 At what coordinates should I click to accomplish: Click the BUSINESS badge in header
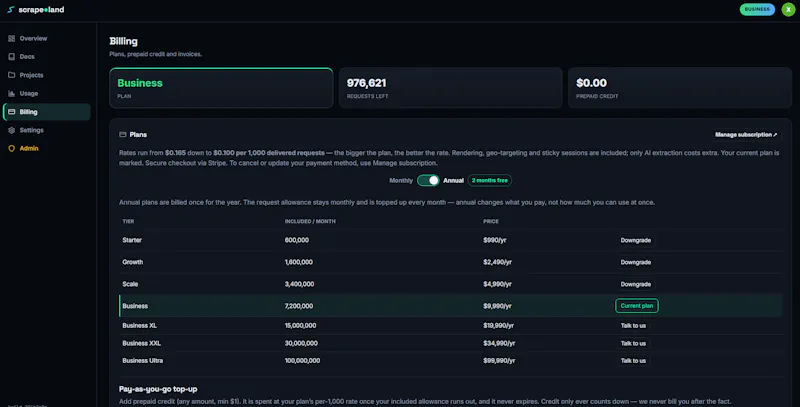coord(757,9)
